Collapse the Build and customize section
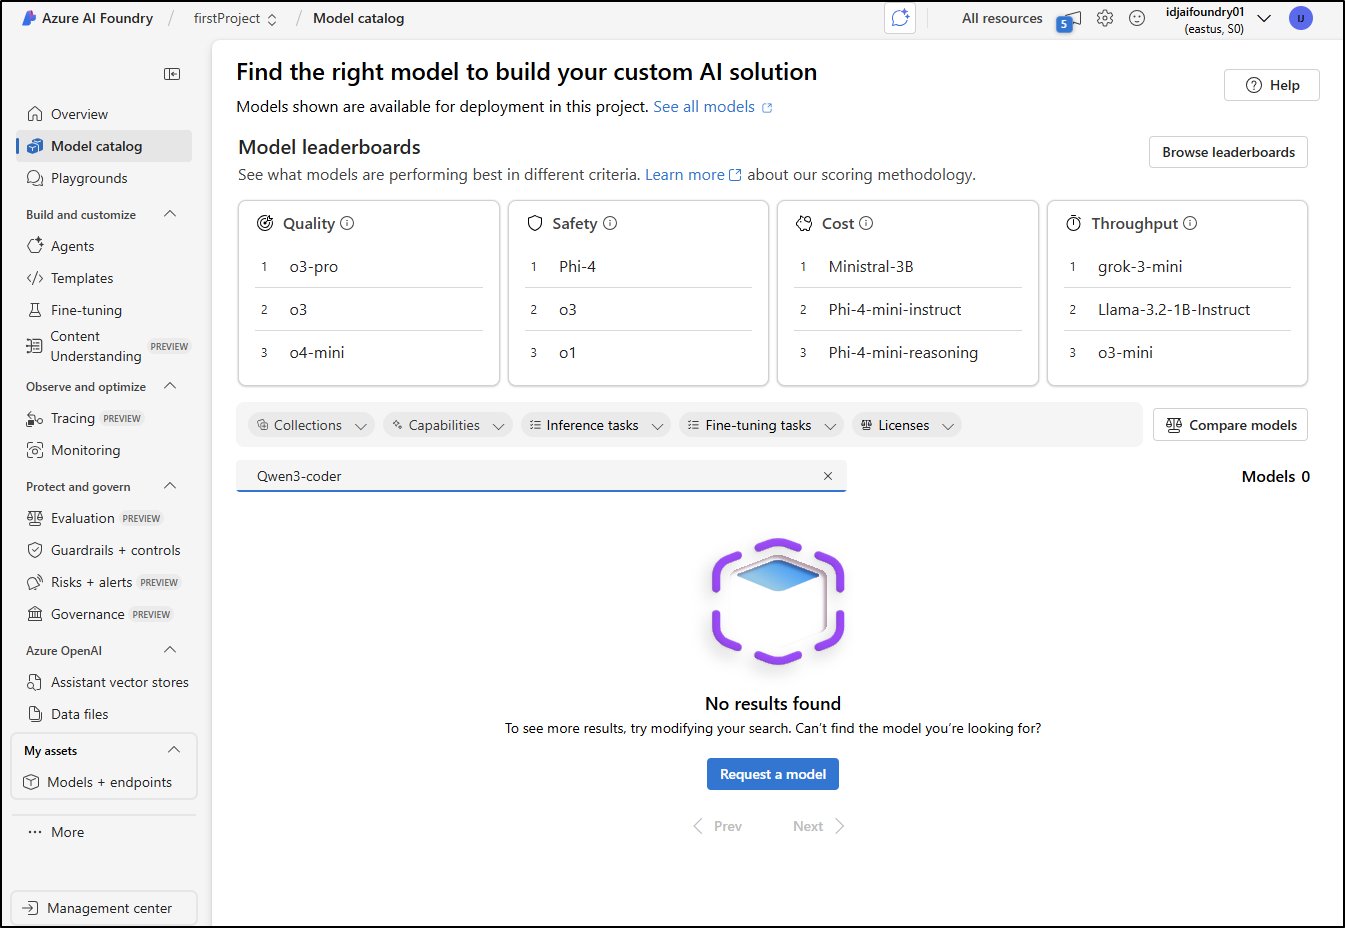Image resolution: width=1345 pixels, height=928 pixels. click(170, 214)
